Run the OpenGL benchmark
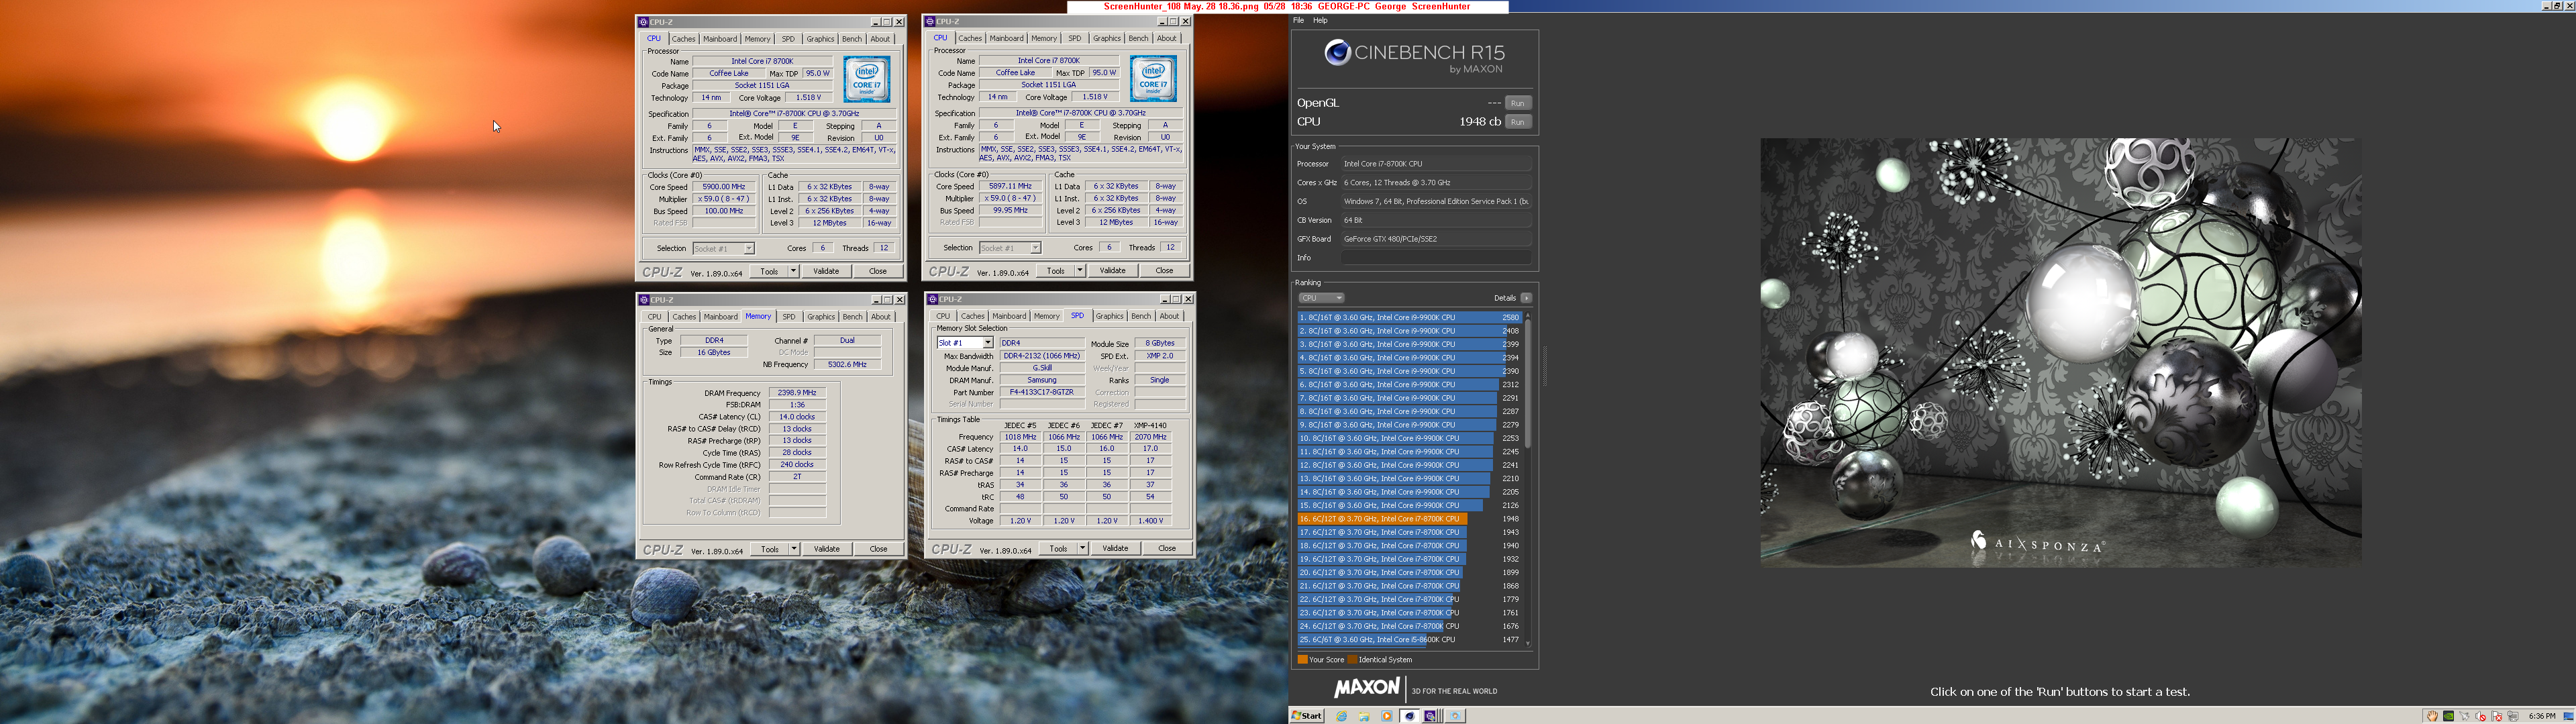Image resolution: width=2576 pixels, height=724 pixels. click(x=1518, y=103)
